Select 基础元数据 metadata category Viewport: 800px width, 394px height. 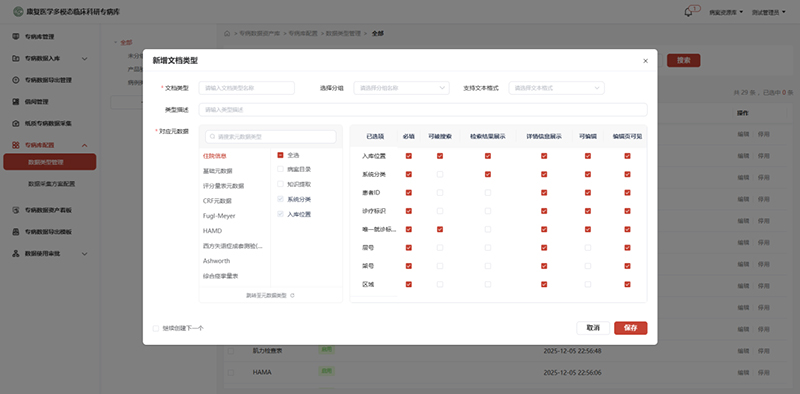[218, 171]
